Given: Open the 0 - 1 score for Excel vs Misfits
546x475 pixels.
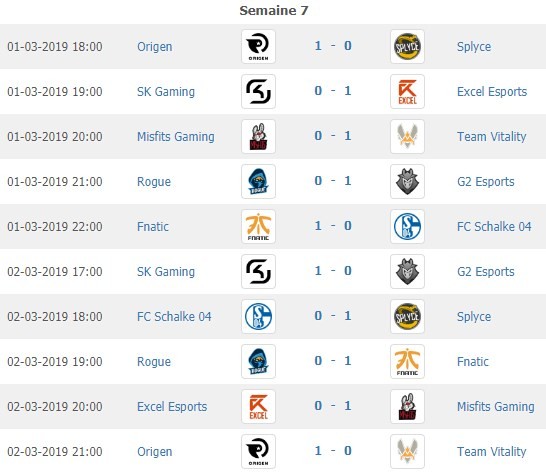Looking at the screenshot, I should (x=333, y=405).
